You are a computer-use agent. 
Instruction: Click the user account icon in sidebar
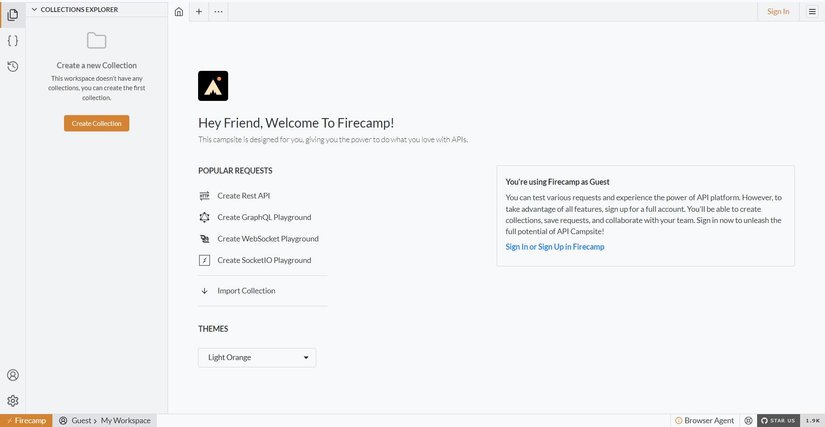(13, 375)
